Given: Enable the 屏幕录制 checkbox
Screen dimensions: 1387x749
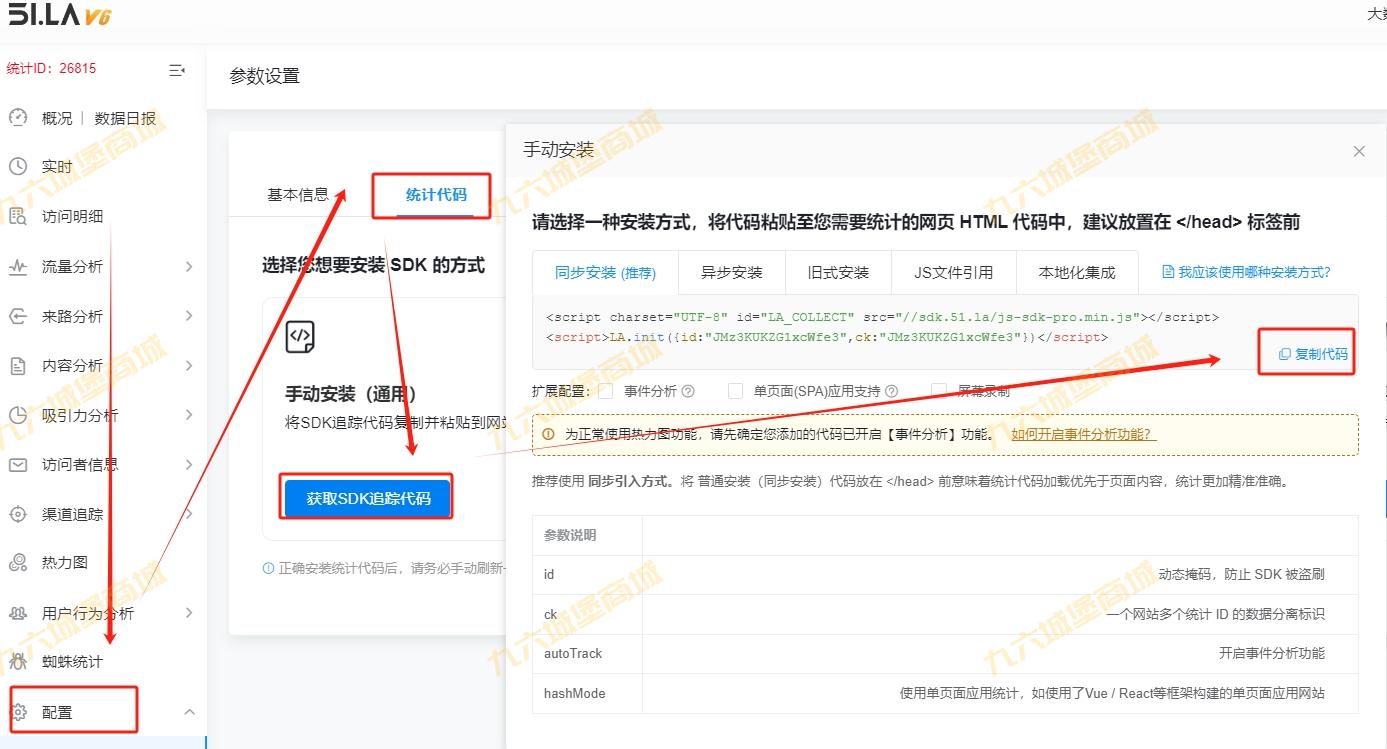Looking at the screenshot, I should 938,391.
